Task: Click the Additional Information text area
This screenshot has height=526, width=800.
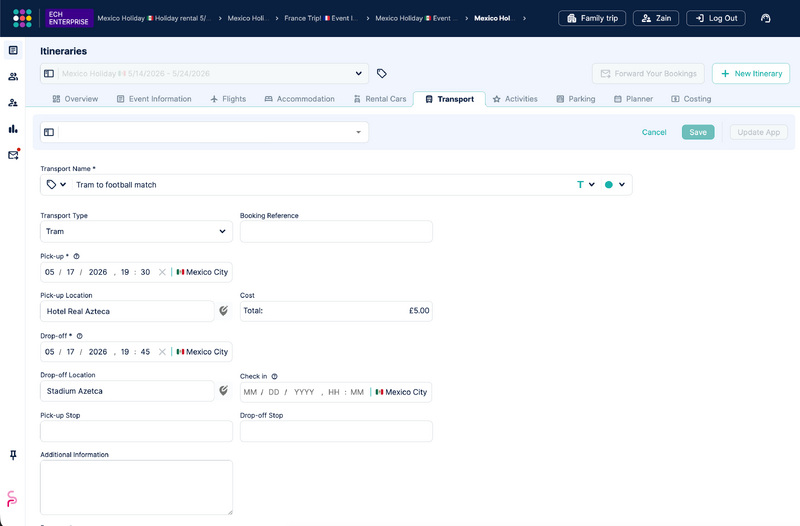Action: coord(136,487)
